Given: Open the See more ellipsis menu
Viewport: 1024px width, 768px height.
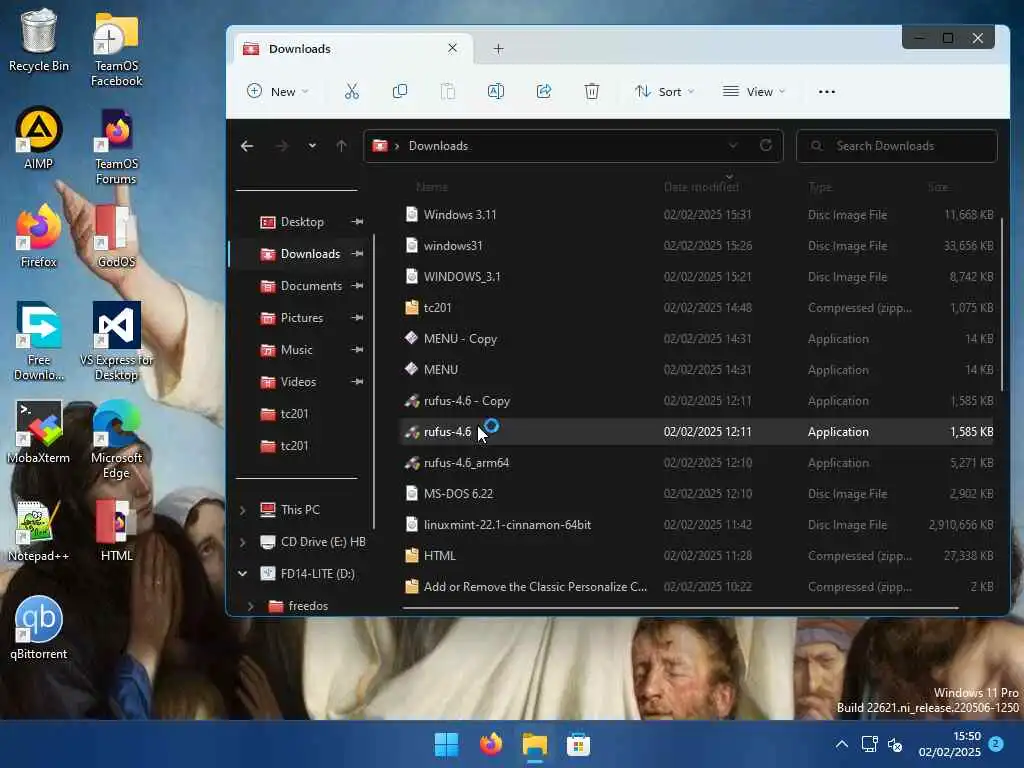Looking at the screenshot, I should point(827,91).
